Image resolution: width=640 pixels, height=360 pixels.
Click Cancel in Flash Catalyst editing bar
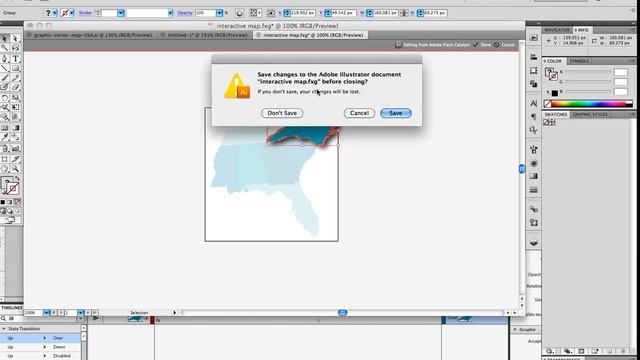pos(504,45)
